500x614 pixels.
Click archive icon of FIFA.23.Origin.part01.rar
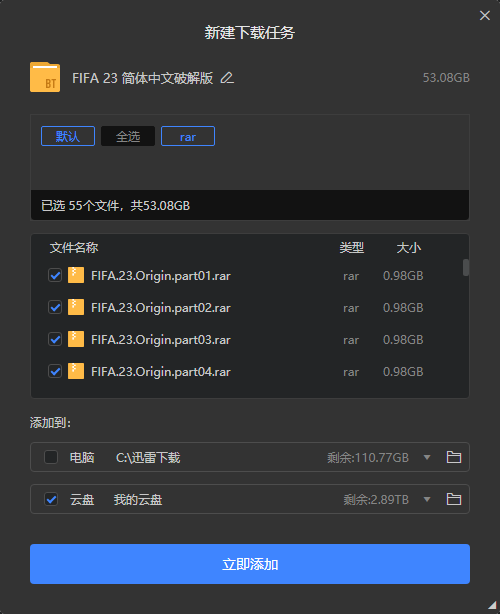(76, 275)
